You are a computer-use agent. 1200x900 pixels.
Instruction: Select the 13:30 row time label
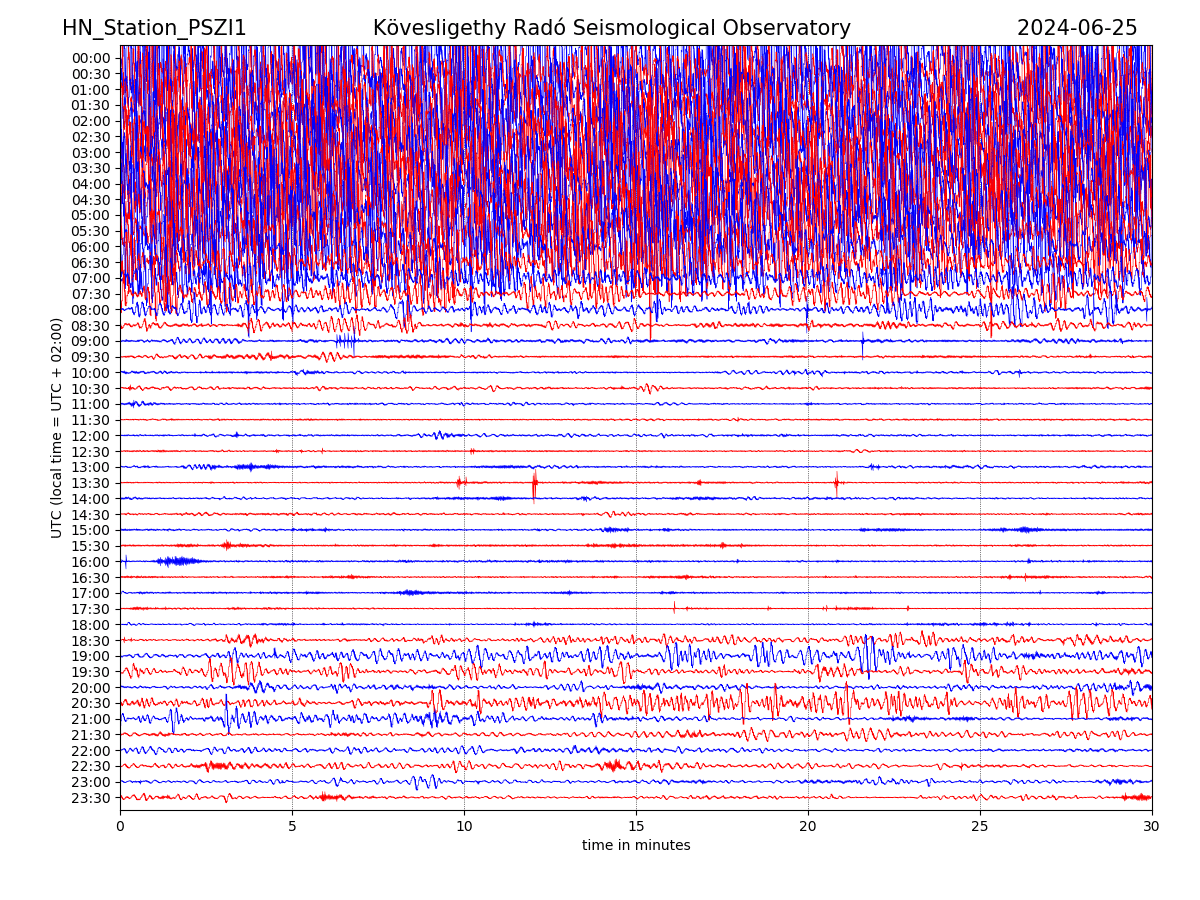pos(91,483)
